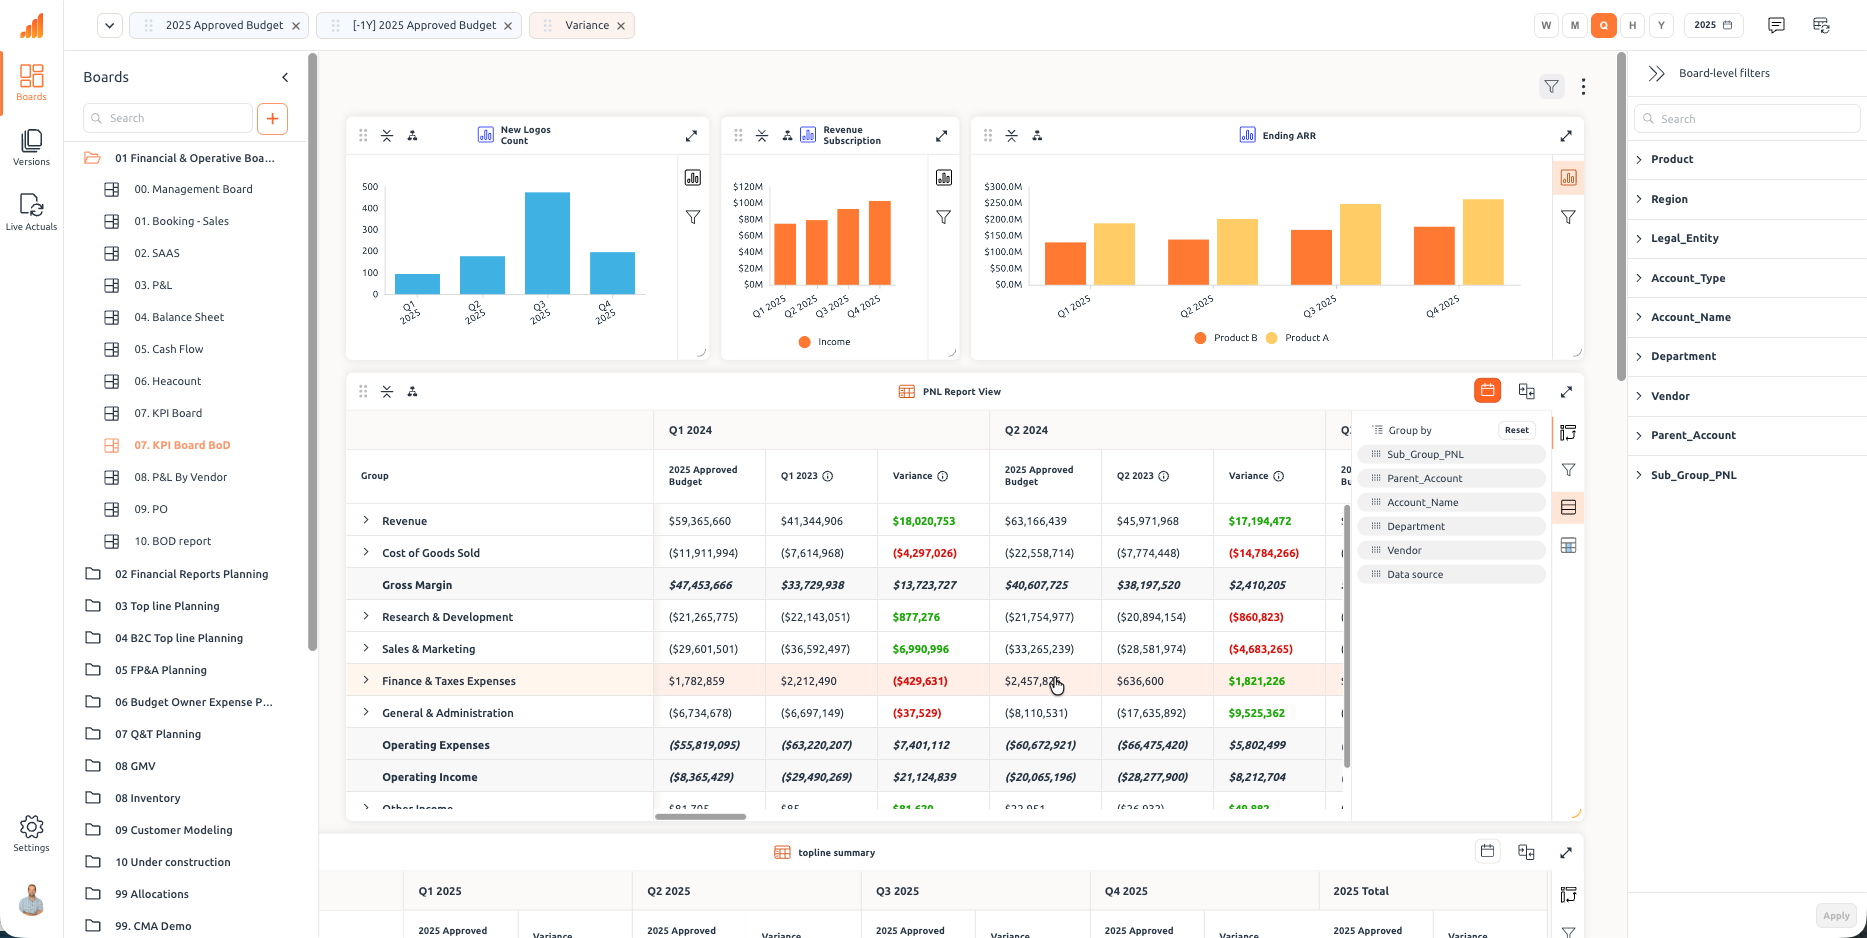Image resolution: width=1867 pixels, height=938 pixels.
Task: Open board filter funnel icon near three-dot menu
Action: coord(1551,87)
